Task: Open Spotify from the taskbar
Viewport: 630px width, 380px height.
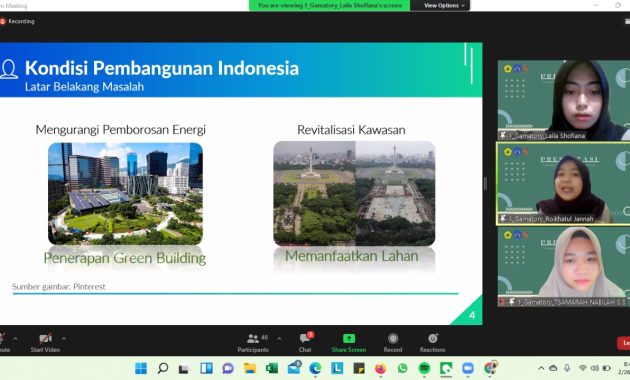Action: (x=424, y=368)
